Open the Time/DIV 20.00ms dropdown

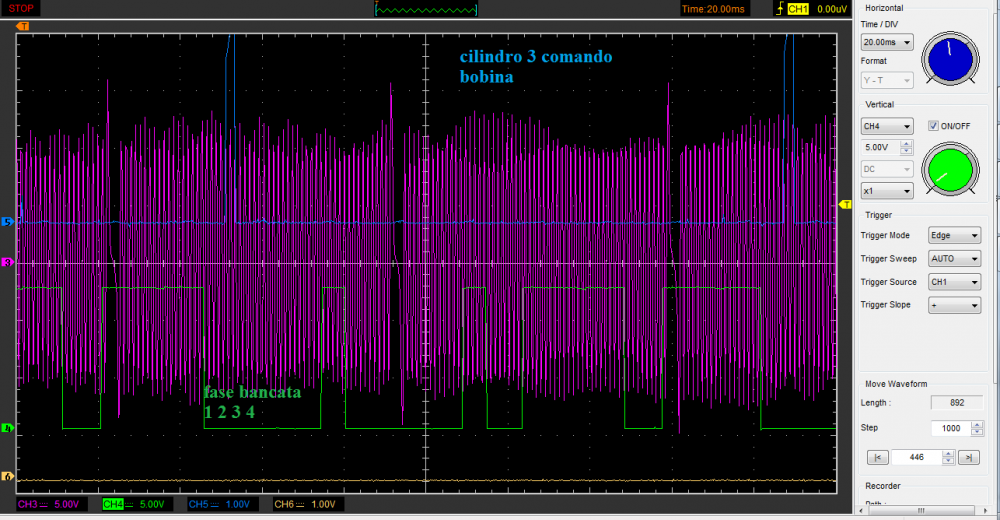(x=886, y=42)
